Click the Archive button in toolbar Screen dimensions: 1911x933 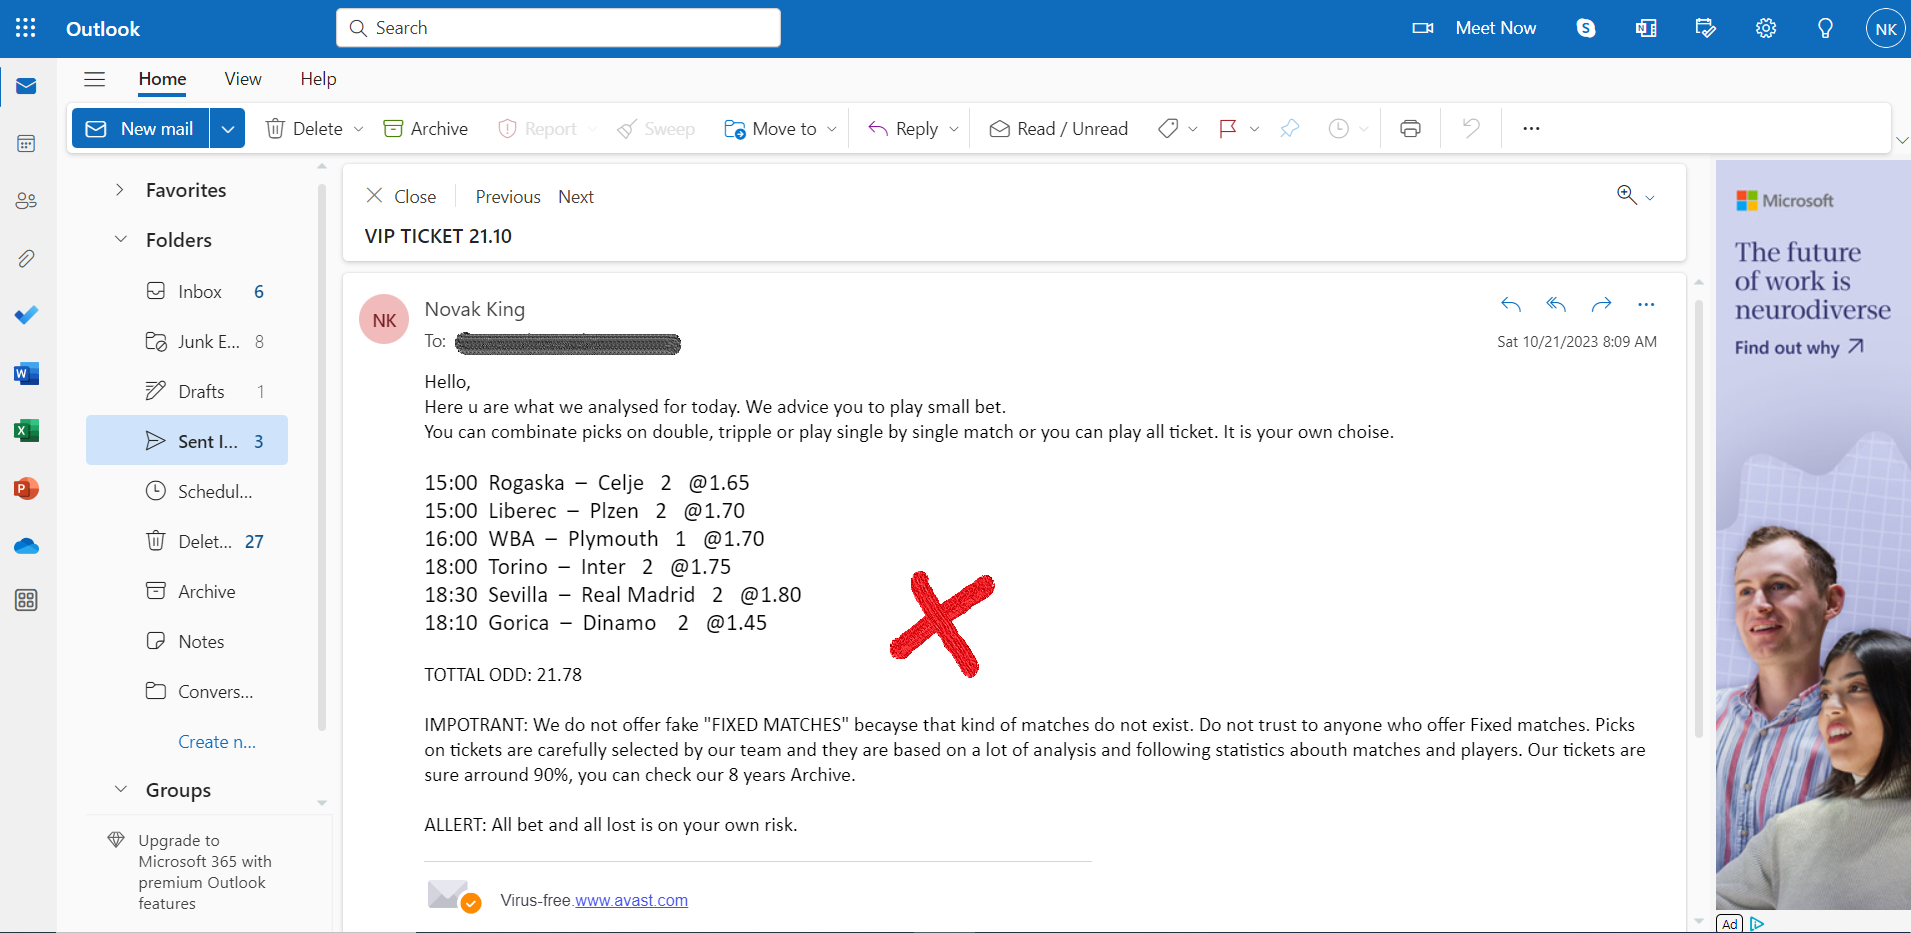tap(426, 129)
